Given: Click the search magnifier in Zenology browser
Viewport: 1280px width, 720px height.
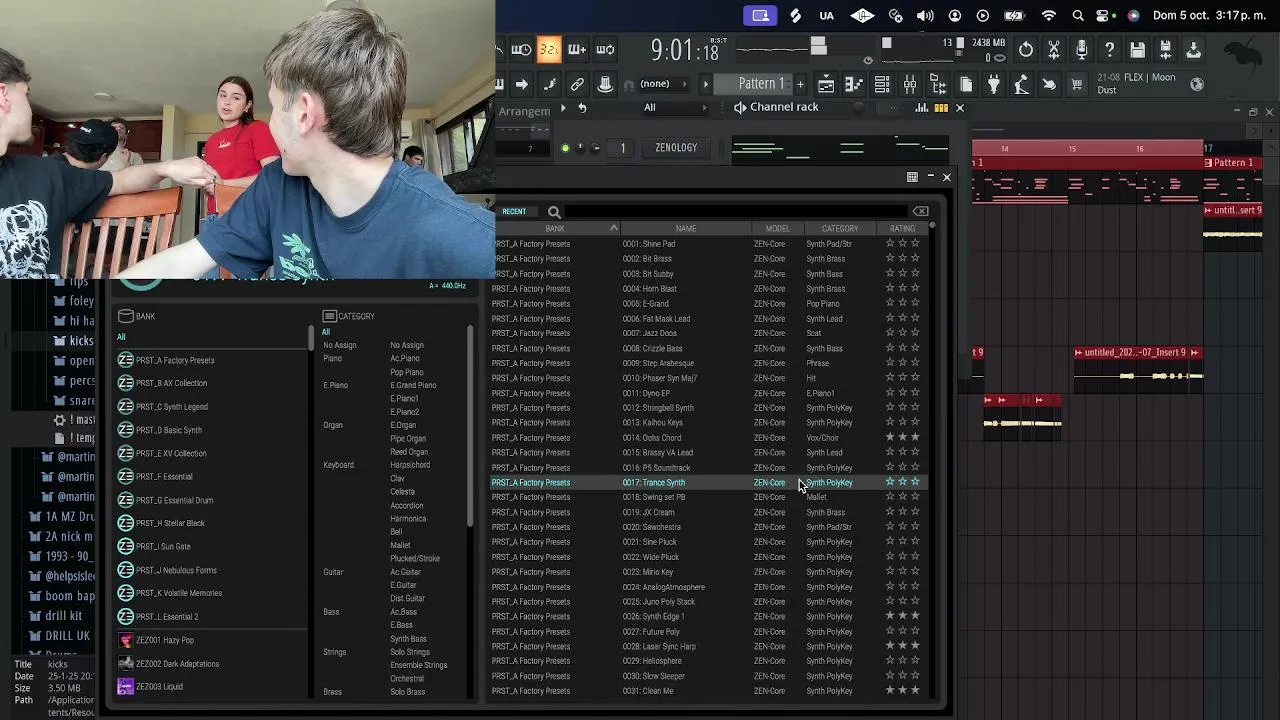Looking at the screenshot, I should tap(554, 212).
